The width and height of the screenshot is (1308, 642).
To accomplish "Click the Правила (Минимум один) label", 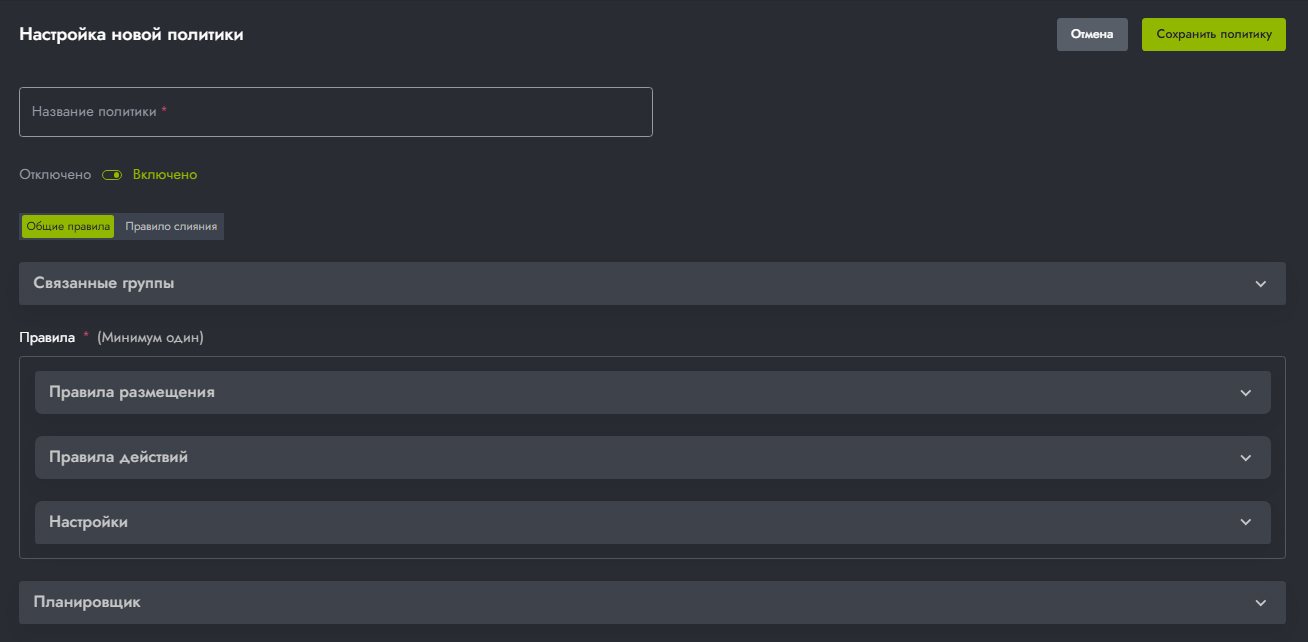I will click(111, 338).
